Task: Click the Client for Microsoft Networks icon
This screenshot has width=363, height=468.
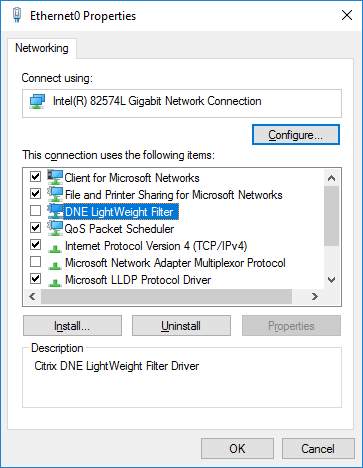Action: [x=55, y=177]
